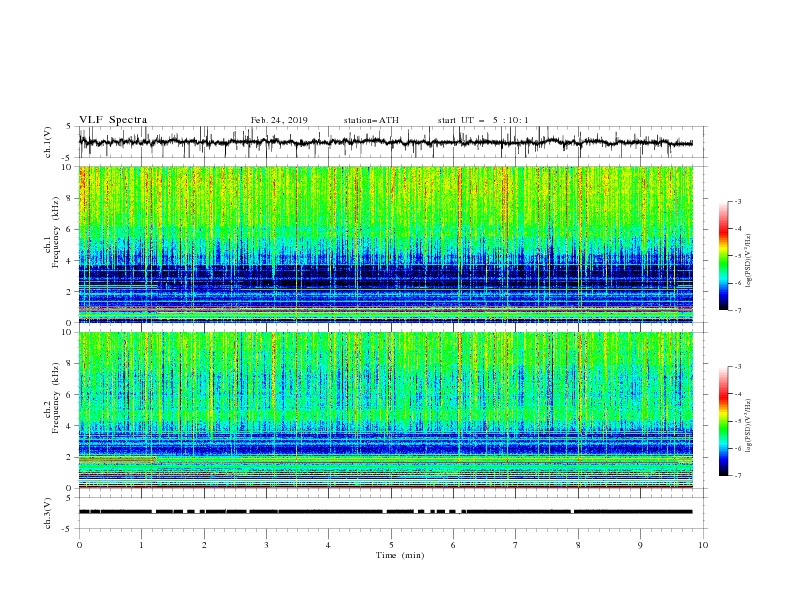Select the ch.2 colorbar "log(PSD)(V²/Hz)" label
This screenshot has width=792, height=612.
pos(749,425)
